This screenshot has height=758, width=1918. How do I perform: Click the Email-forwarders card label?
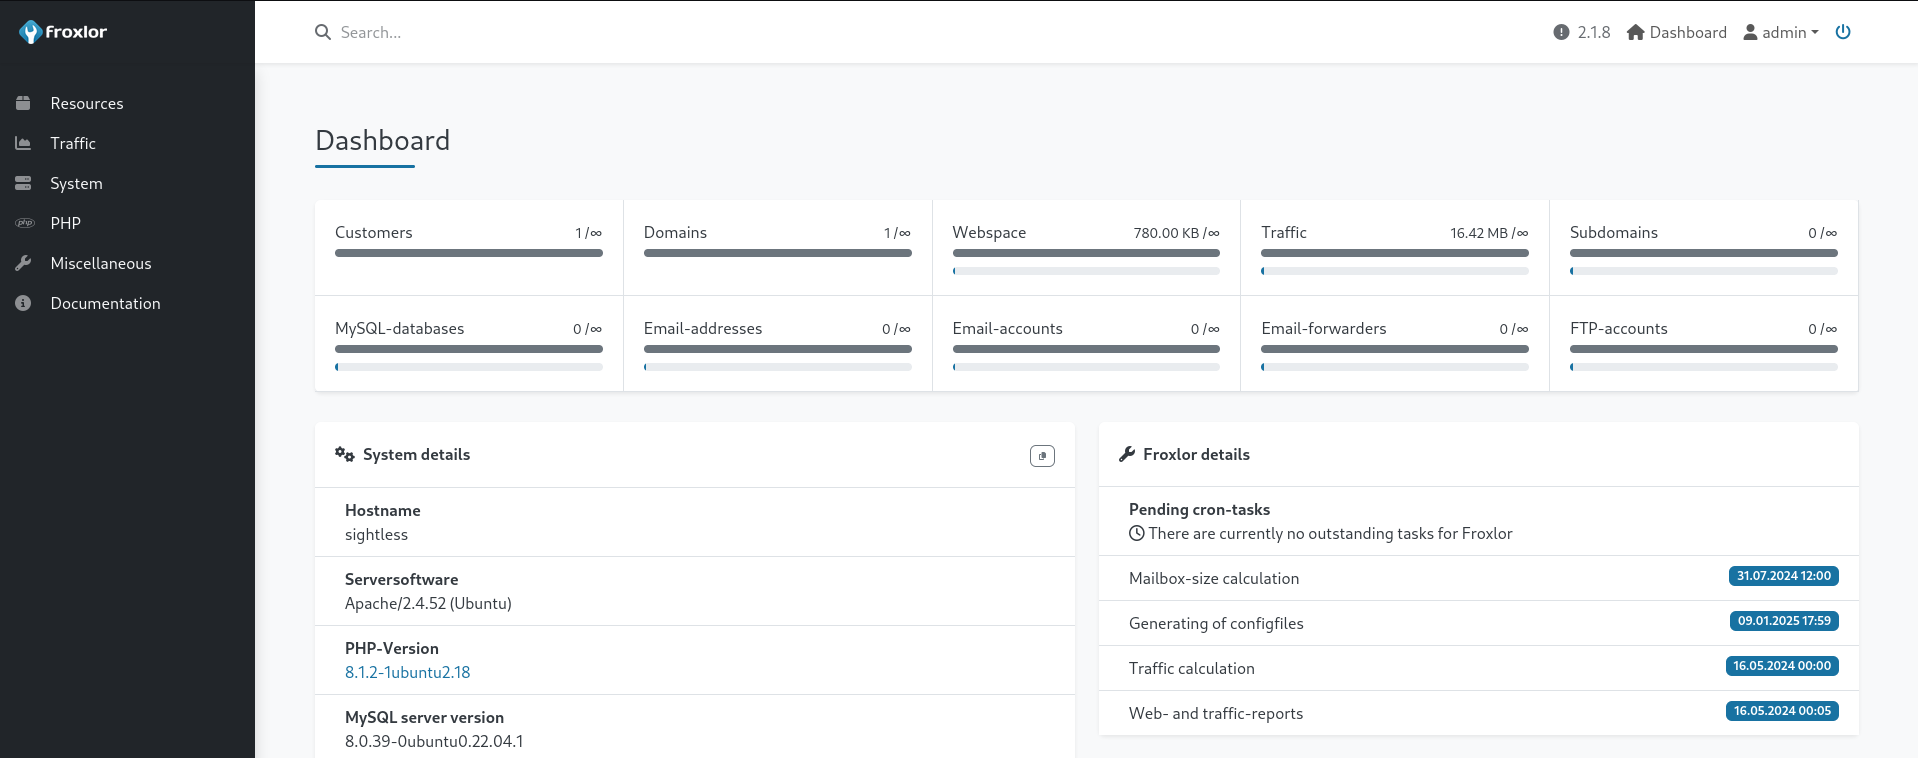tap(1323, 328)
